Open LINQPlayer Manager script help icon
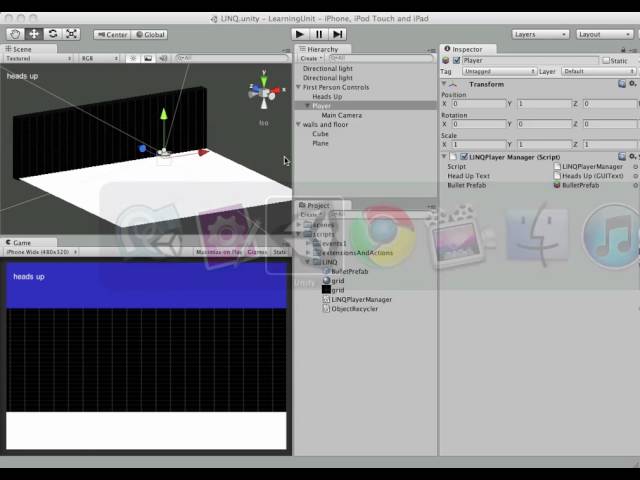The height and width of the screenshot is (480, 640). pos(622,156)
